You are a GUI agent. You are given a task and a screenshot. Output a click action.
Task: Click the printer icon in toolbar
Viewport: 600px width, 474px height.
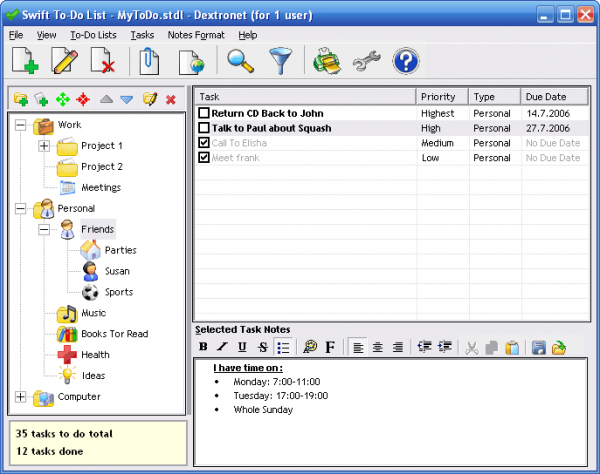[x=326, y=62]
